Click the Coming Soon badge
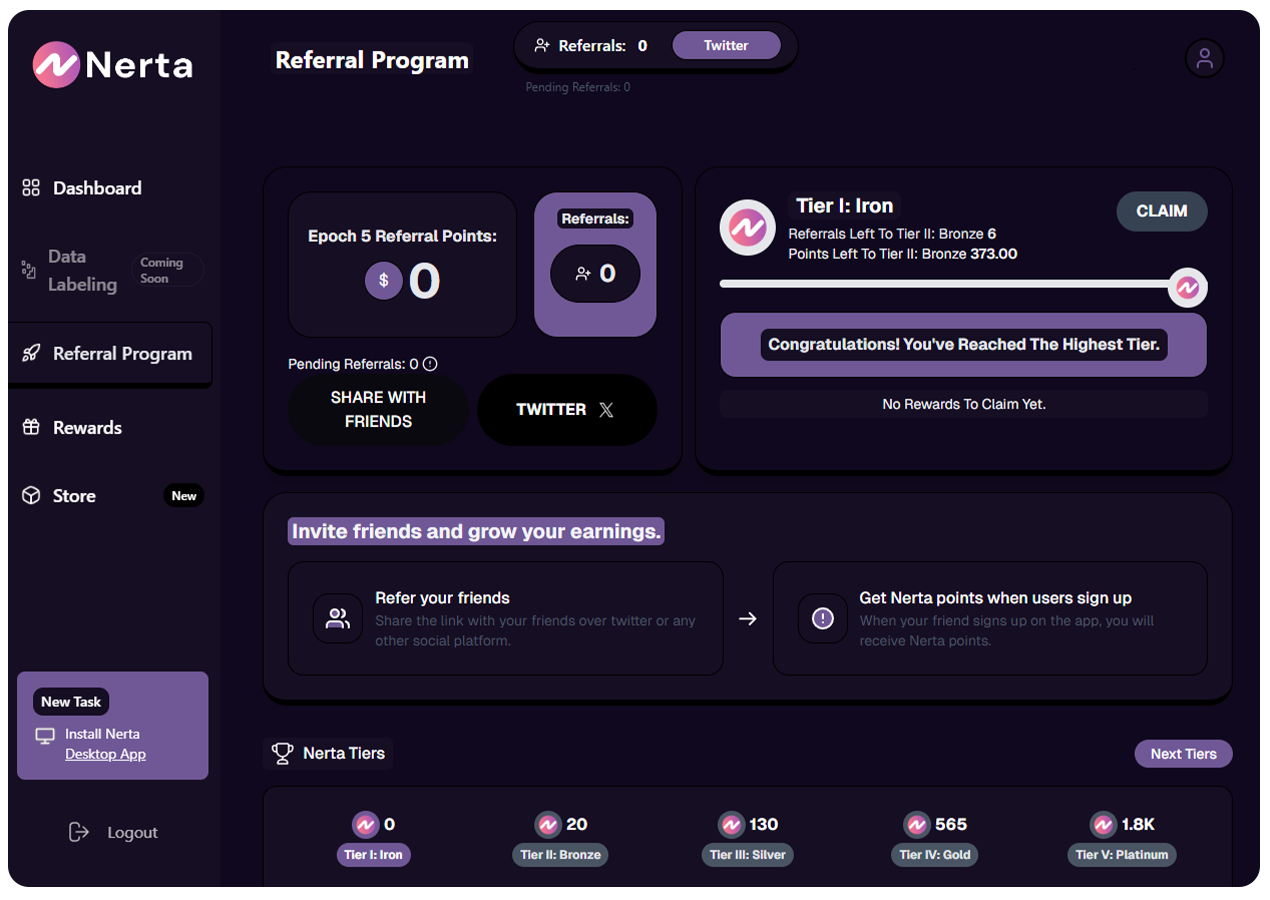This screenshot has width=1270, height=900. point(167,270)
